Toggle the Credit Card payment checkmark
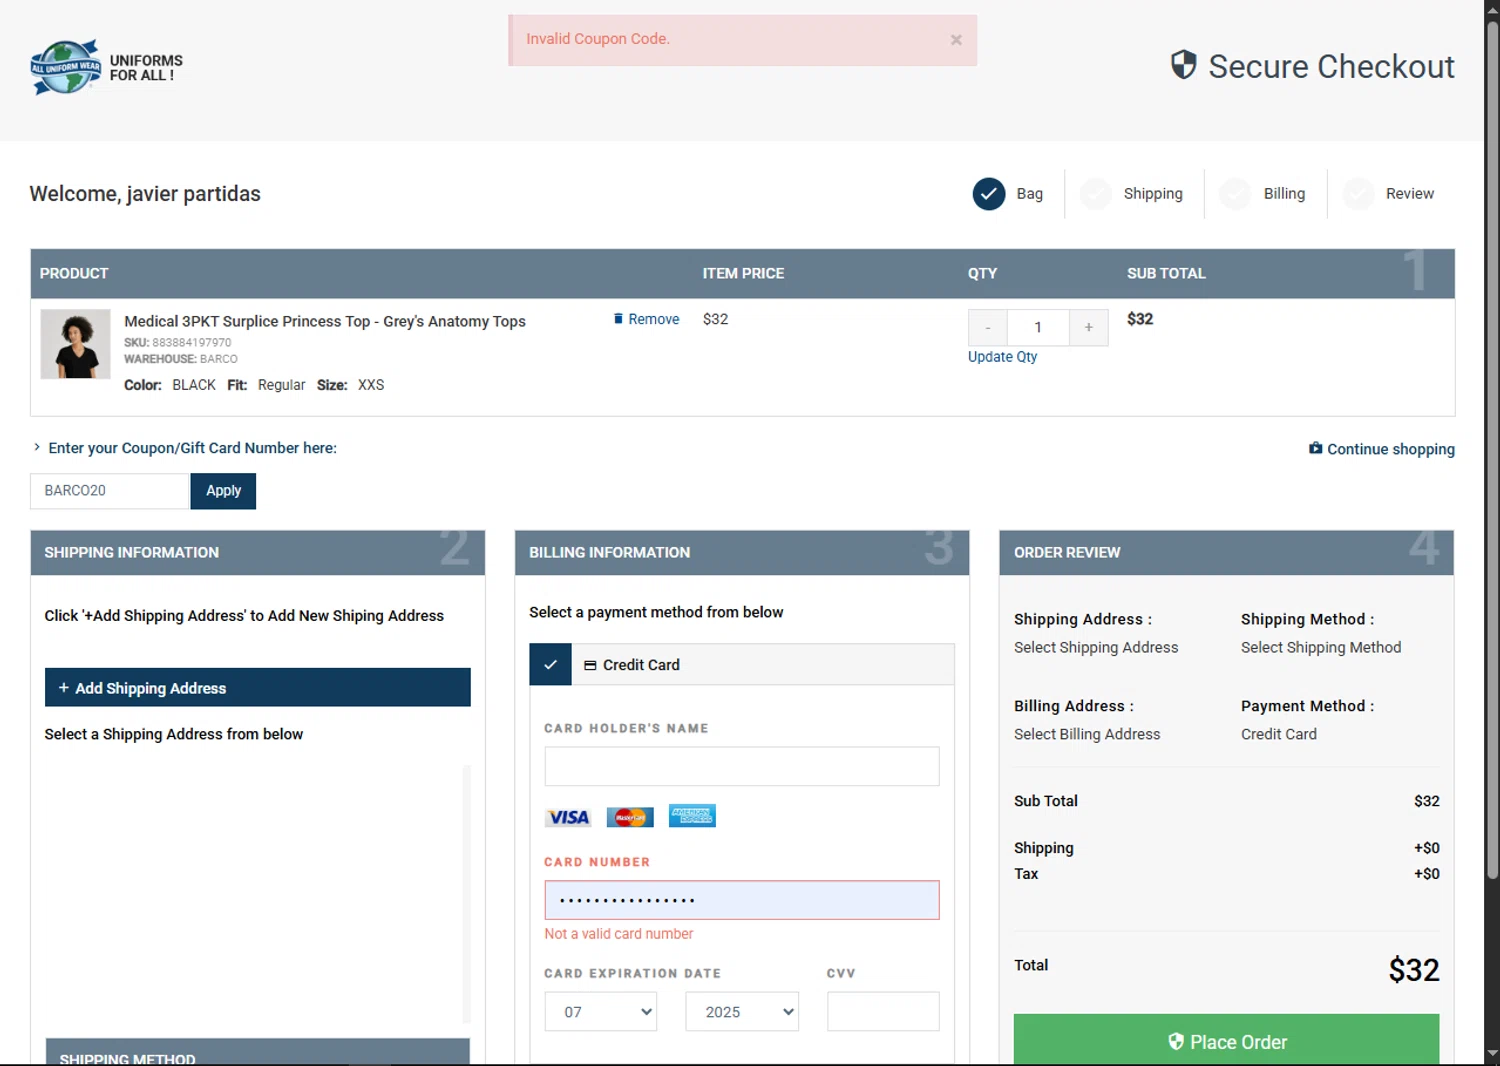This screenshot has width=1500, height=1066. pos(550,665)
